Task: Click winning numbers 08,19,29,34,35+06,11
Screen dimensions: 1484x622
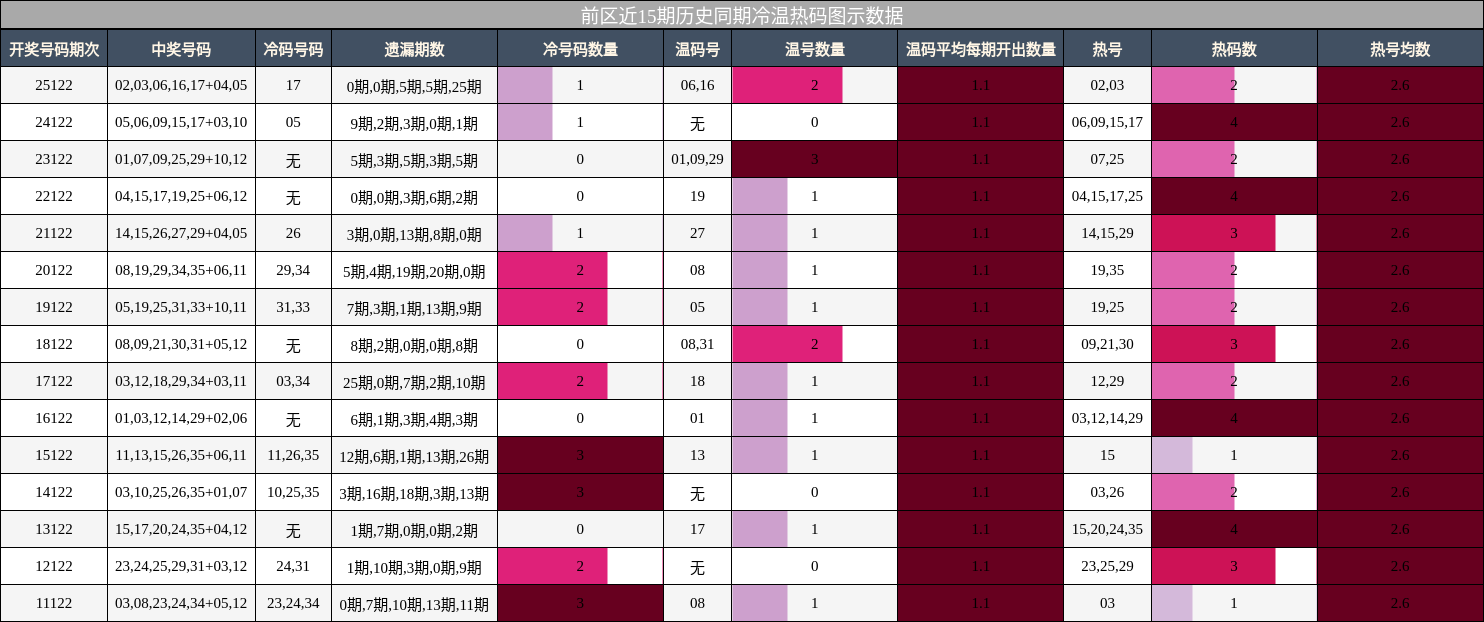Action: pos(181,271)
